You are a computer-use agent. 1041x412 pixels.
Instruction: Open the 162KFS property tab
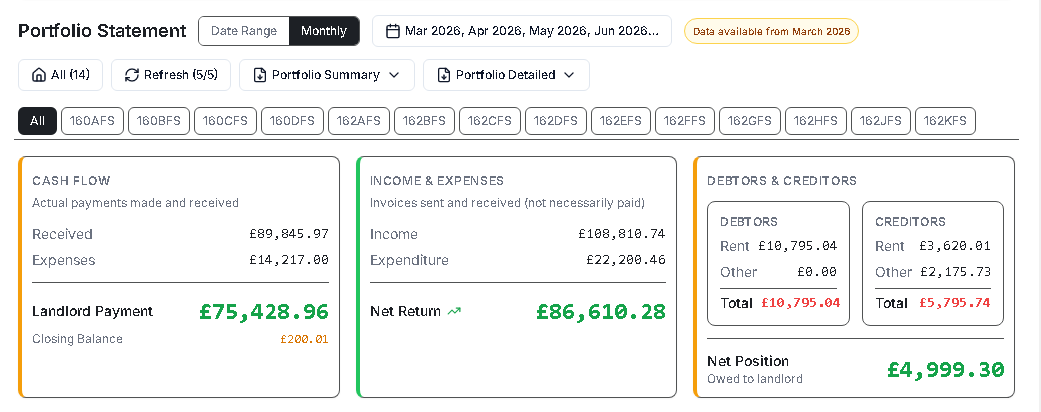tap(945, 121)
